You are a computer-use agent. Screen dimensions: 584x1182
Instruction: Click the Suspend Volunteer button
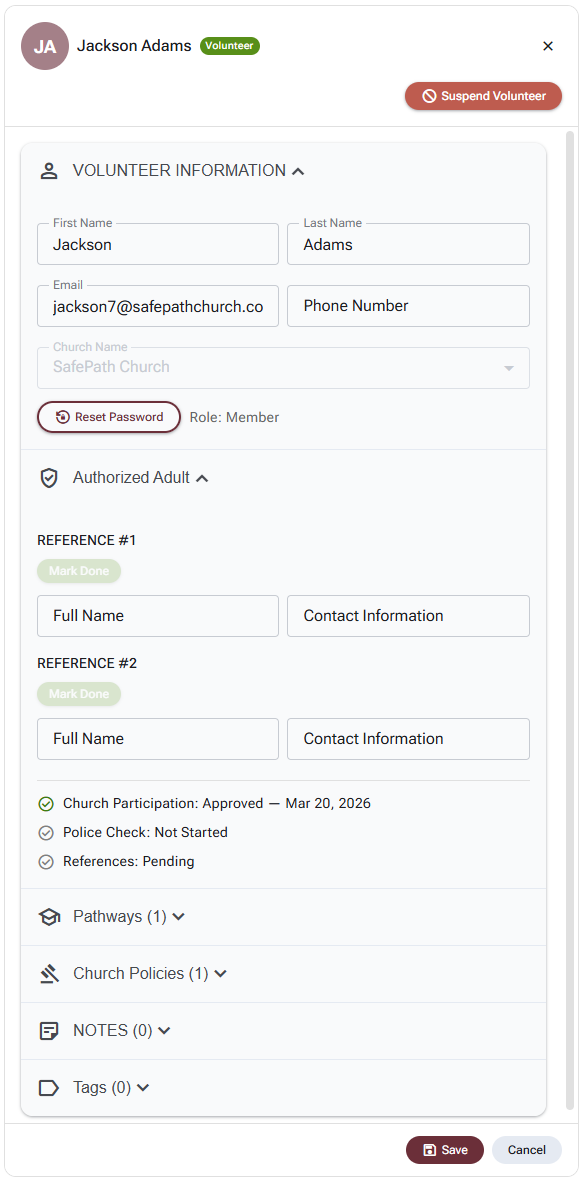point(484,96)
